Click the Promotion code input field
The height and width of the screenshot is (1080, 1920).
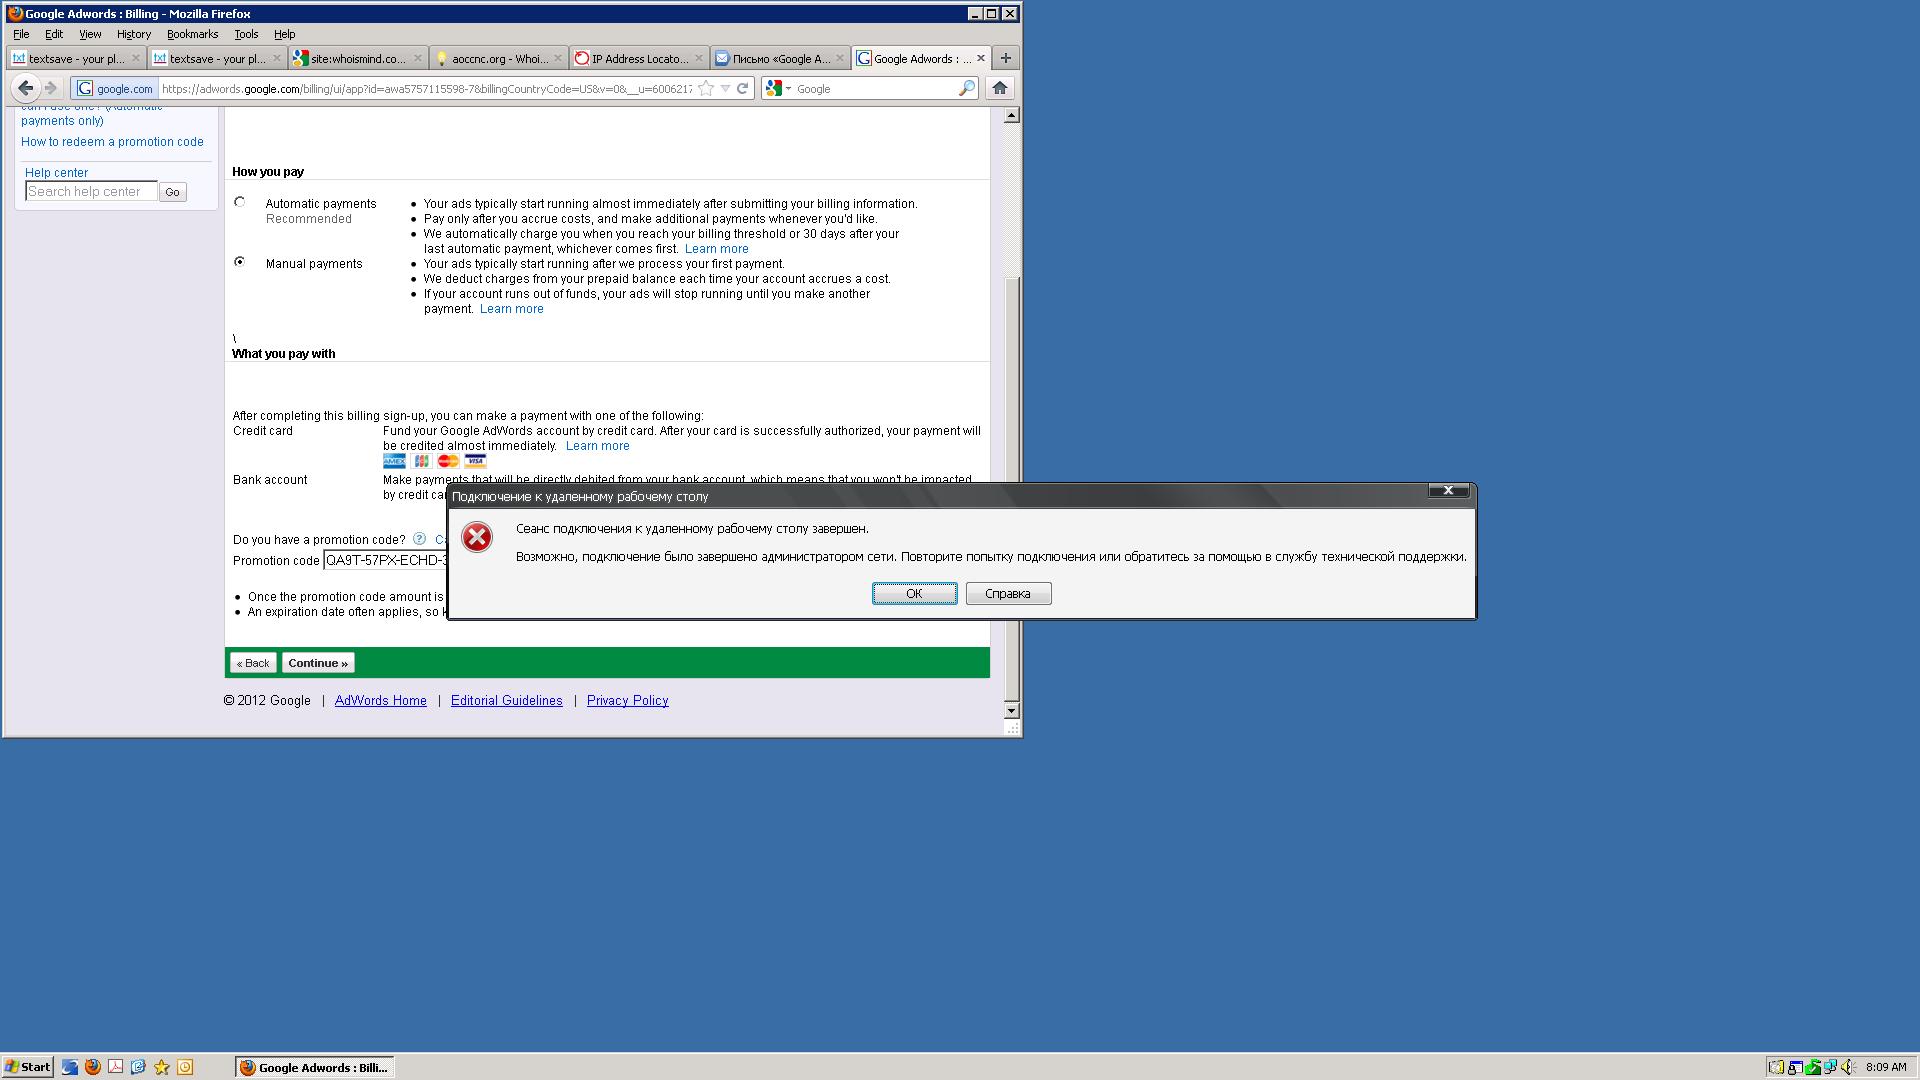(x=385, y=560)
